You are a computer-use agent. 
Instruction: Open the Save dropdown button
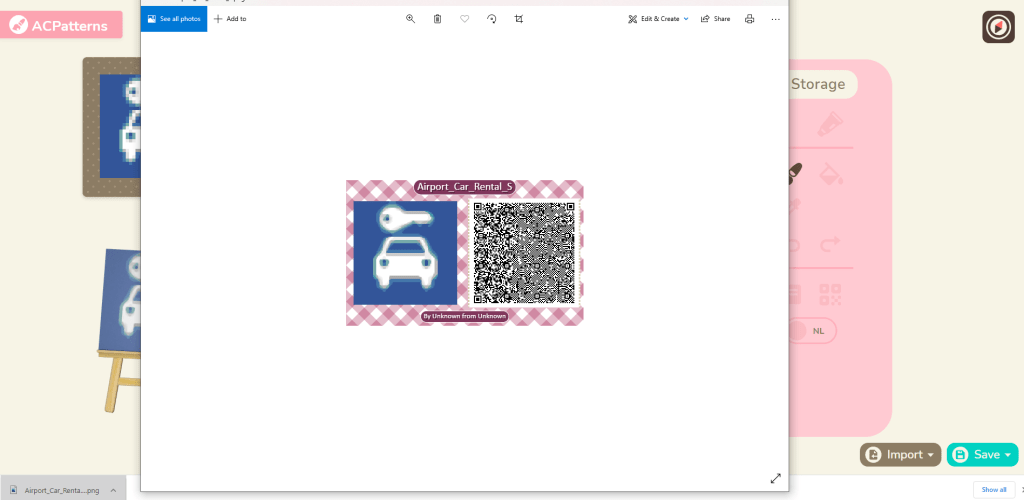(x=982, y=455)
